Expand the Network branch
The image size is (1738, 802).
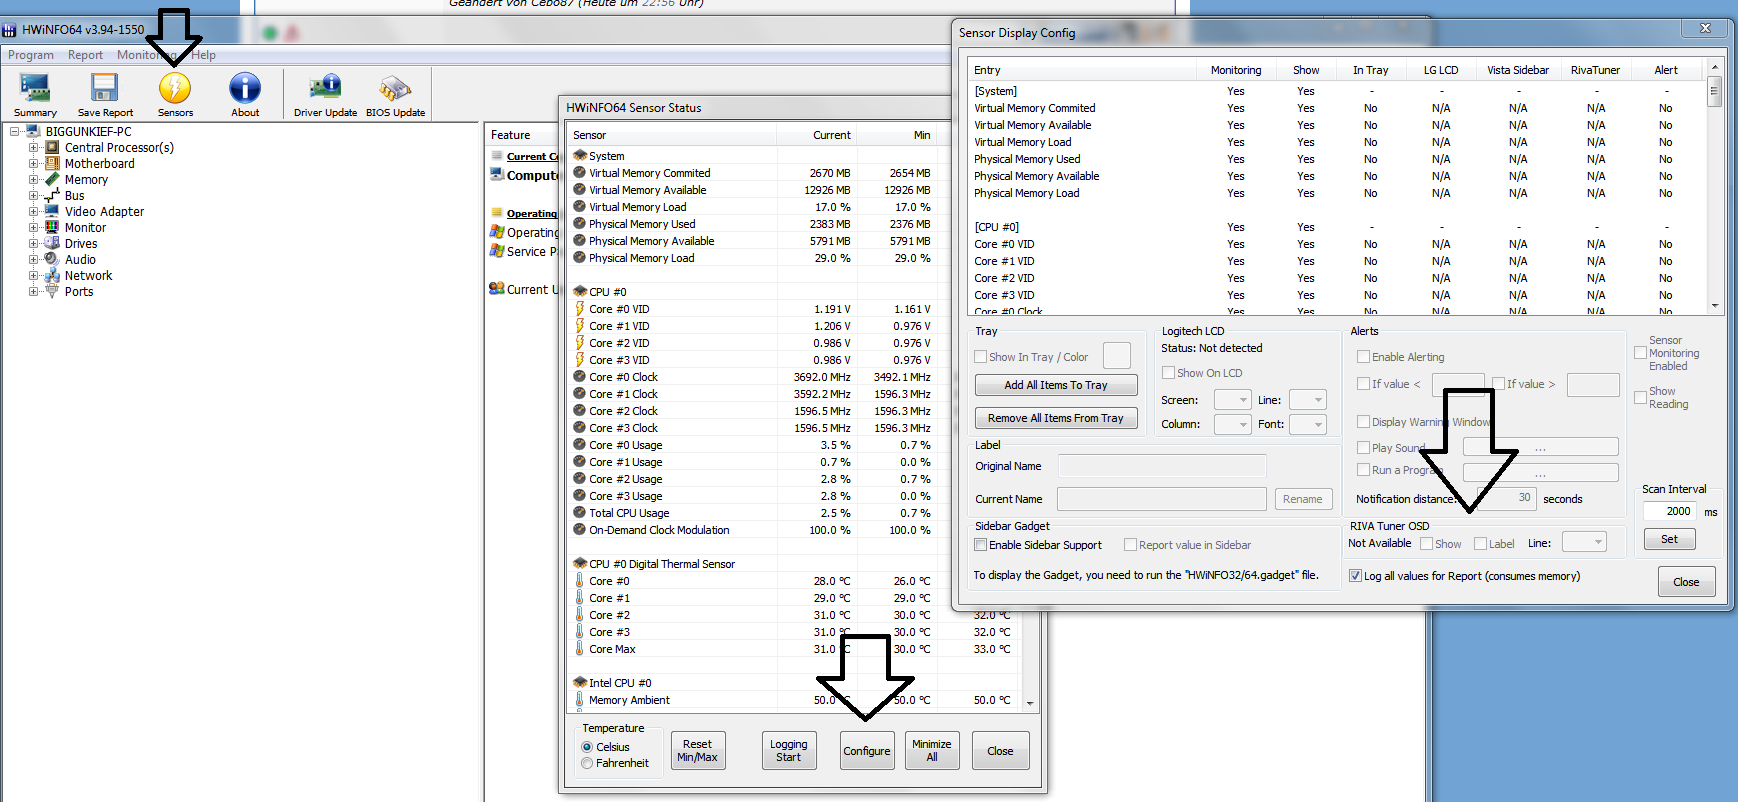[34, 276]
